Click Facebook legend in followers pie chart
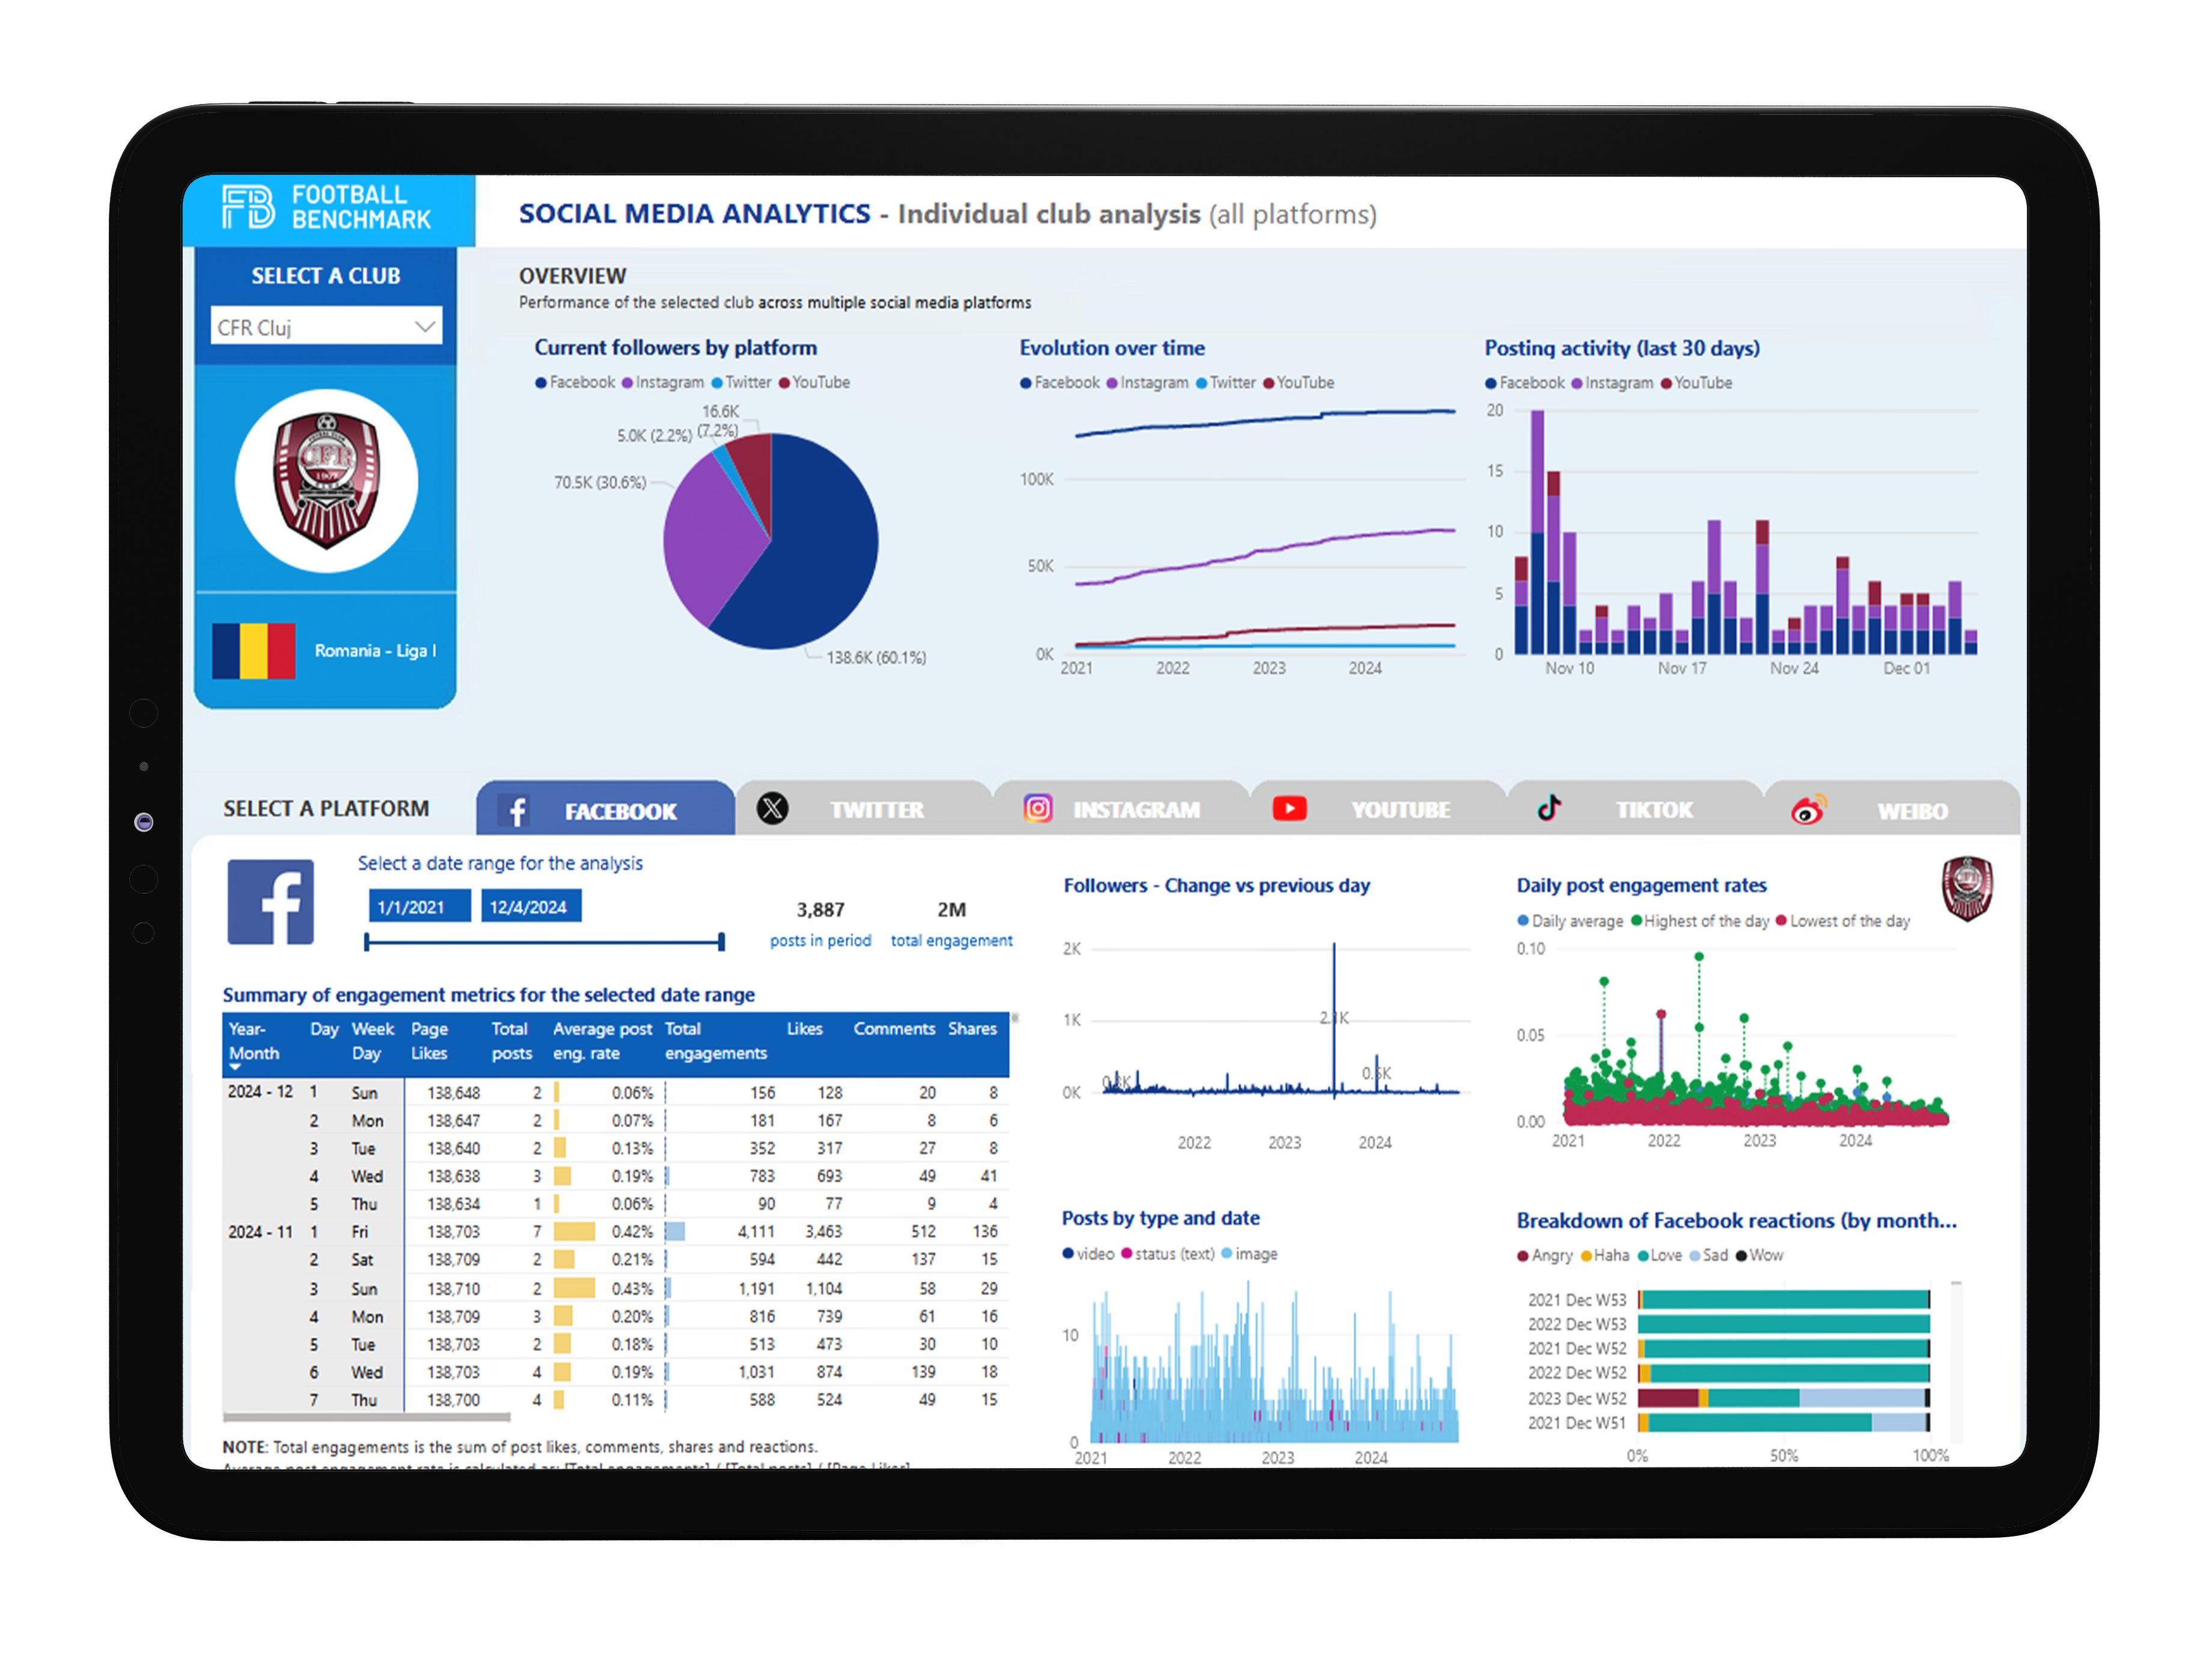Image resolution: width=2212 pixels, height=1655 pixels. [x=575, y=382]
